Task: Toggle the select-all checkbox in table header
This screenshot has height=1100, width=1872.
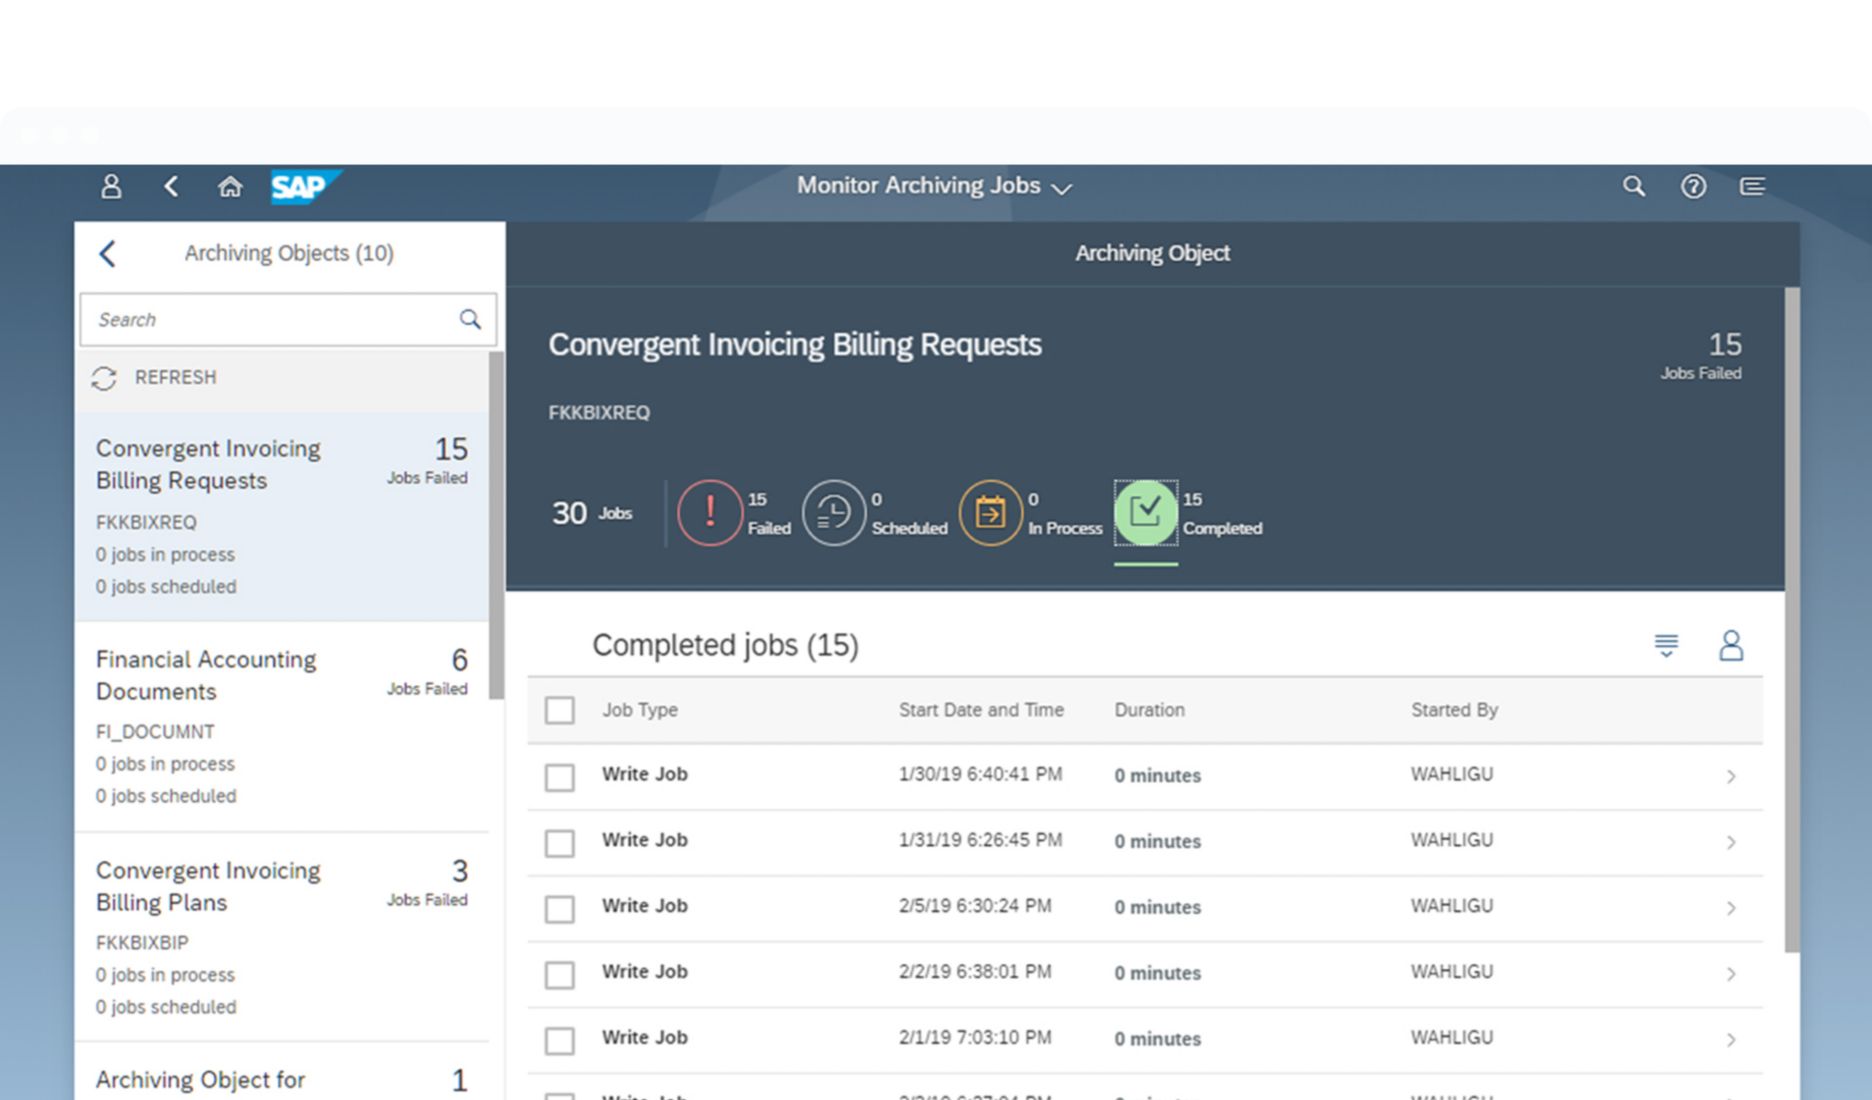Action: 560,711
